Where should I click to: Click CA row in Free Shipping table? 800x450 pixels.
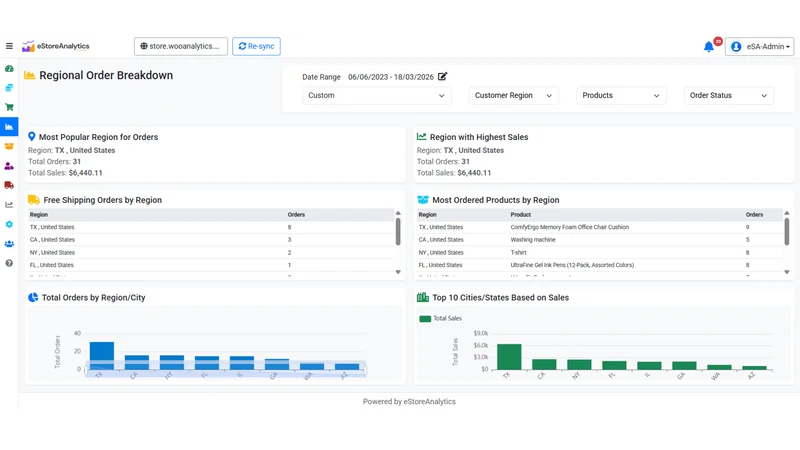212,240
